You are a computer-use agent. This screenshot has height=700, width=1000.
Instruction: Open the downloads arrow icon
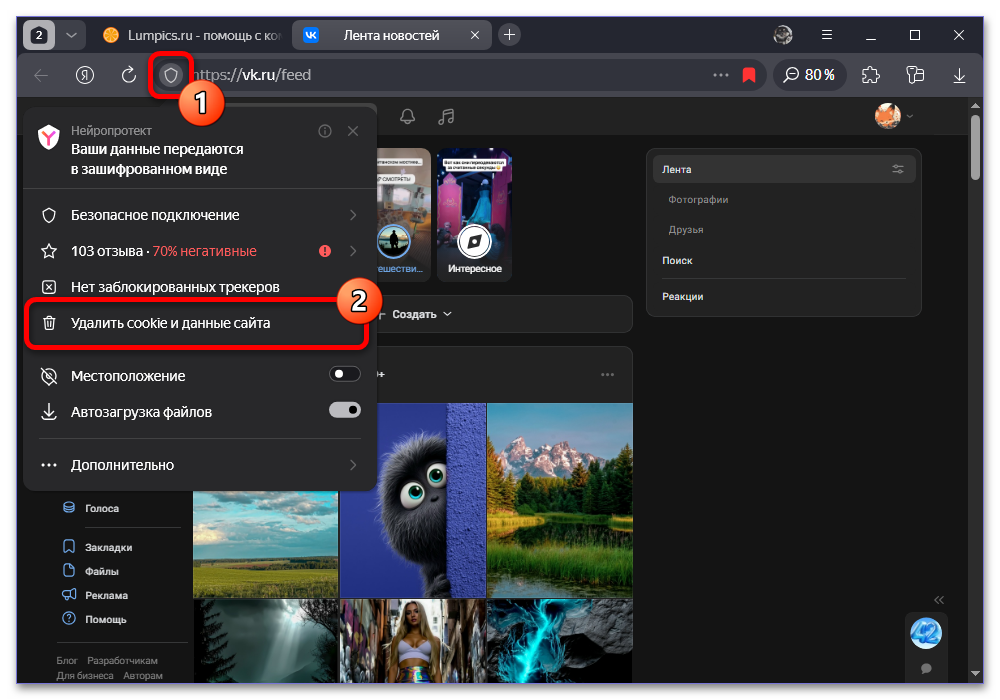(959, 75)
